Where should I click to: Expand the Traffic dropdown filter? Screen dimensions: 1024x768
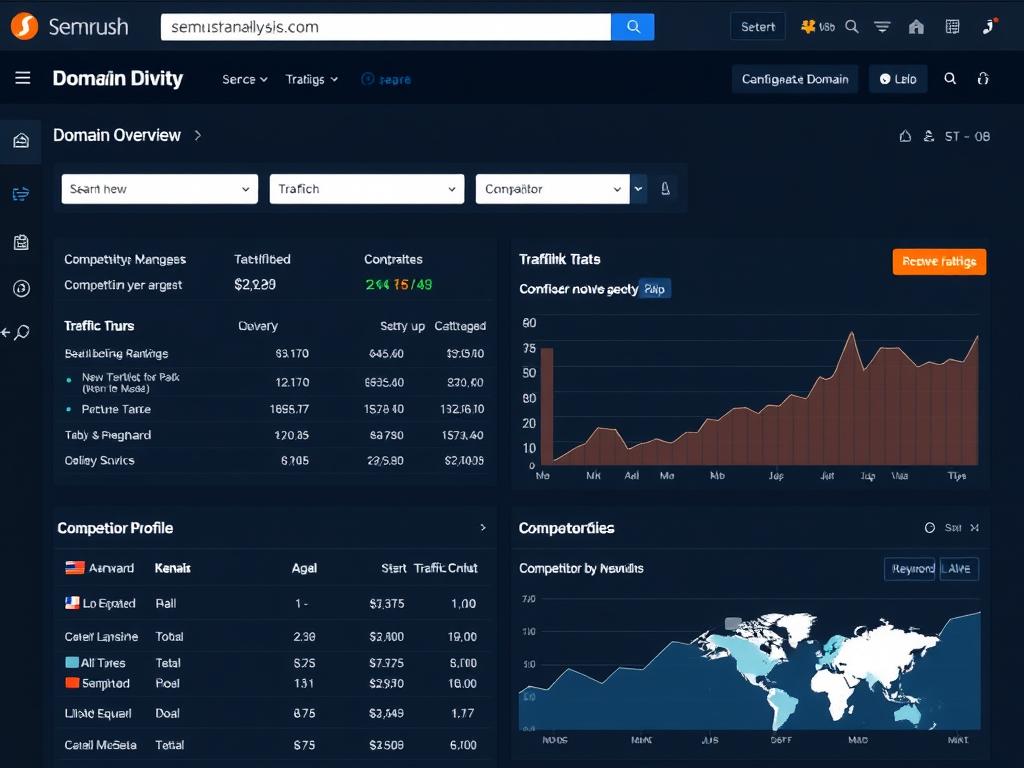(x=366, y=188)
